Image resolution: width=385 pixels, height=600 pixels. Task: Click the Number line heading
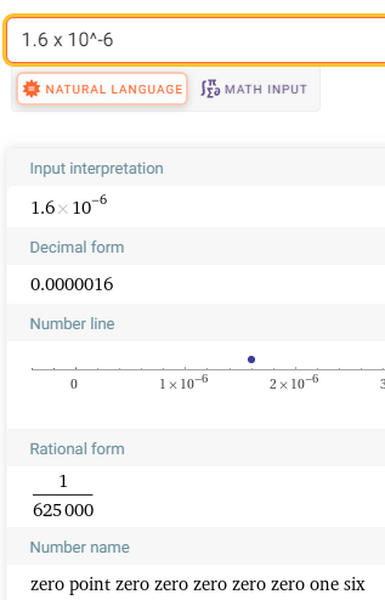[x=72, y=324]
